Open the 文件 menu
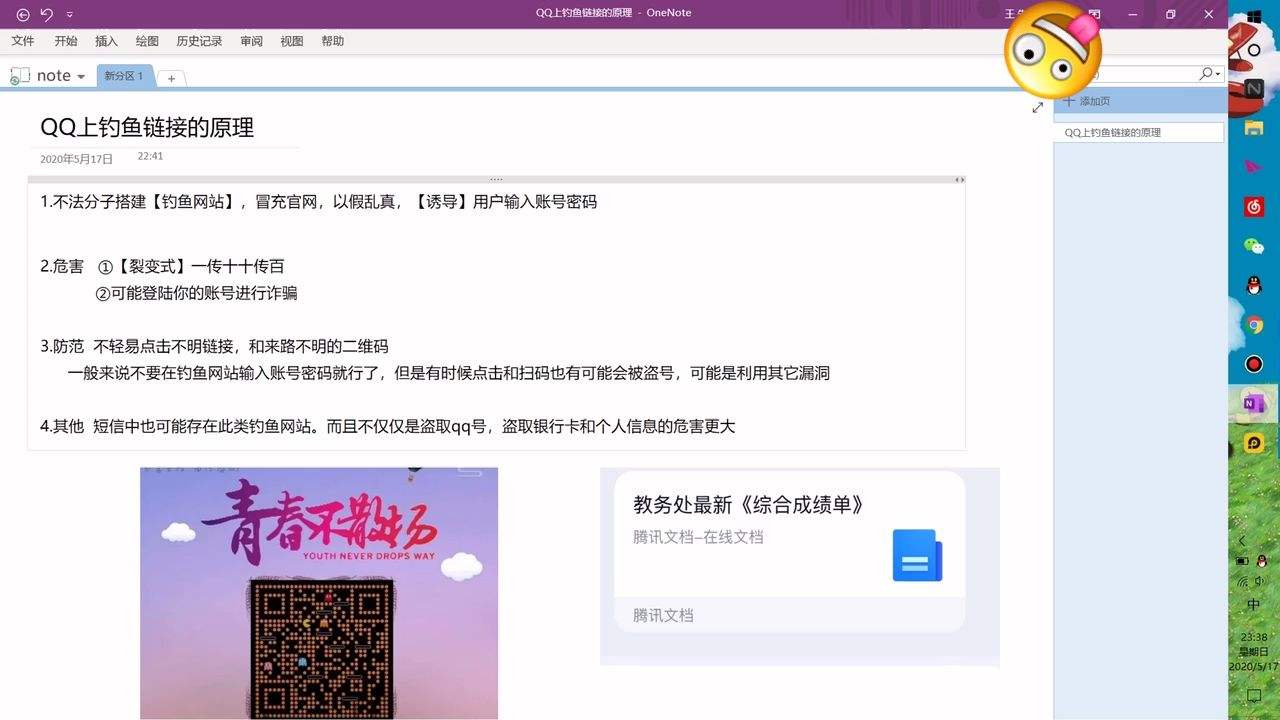The image size is (1280, 720). coord(22,41)
